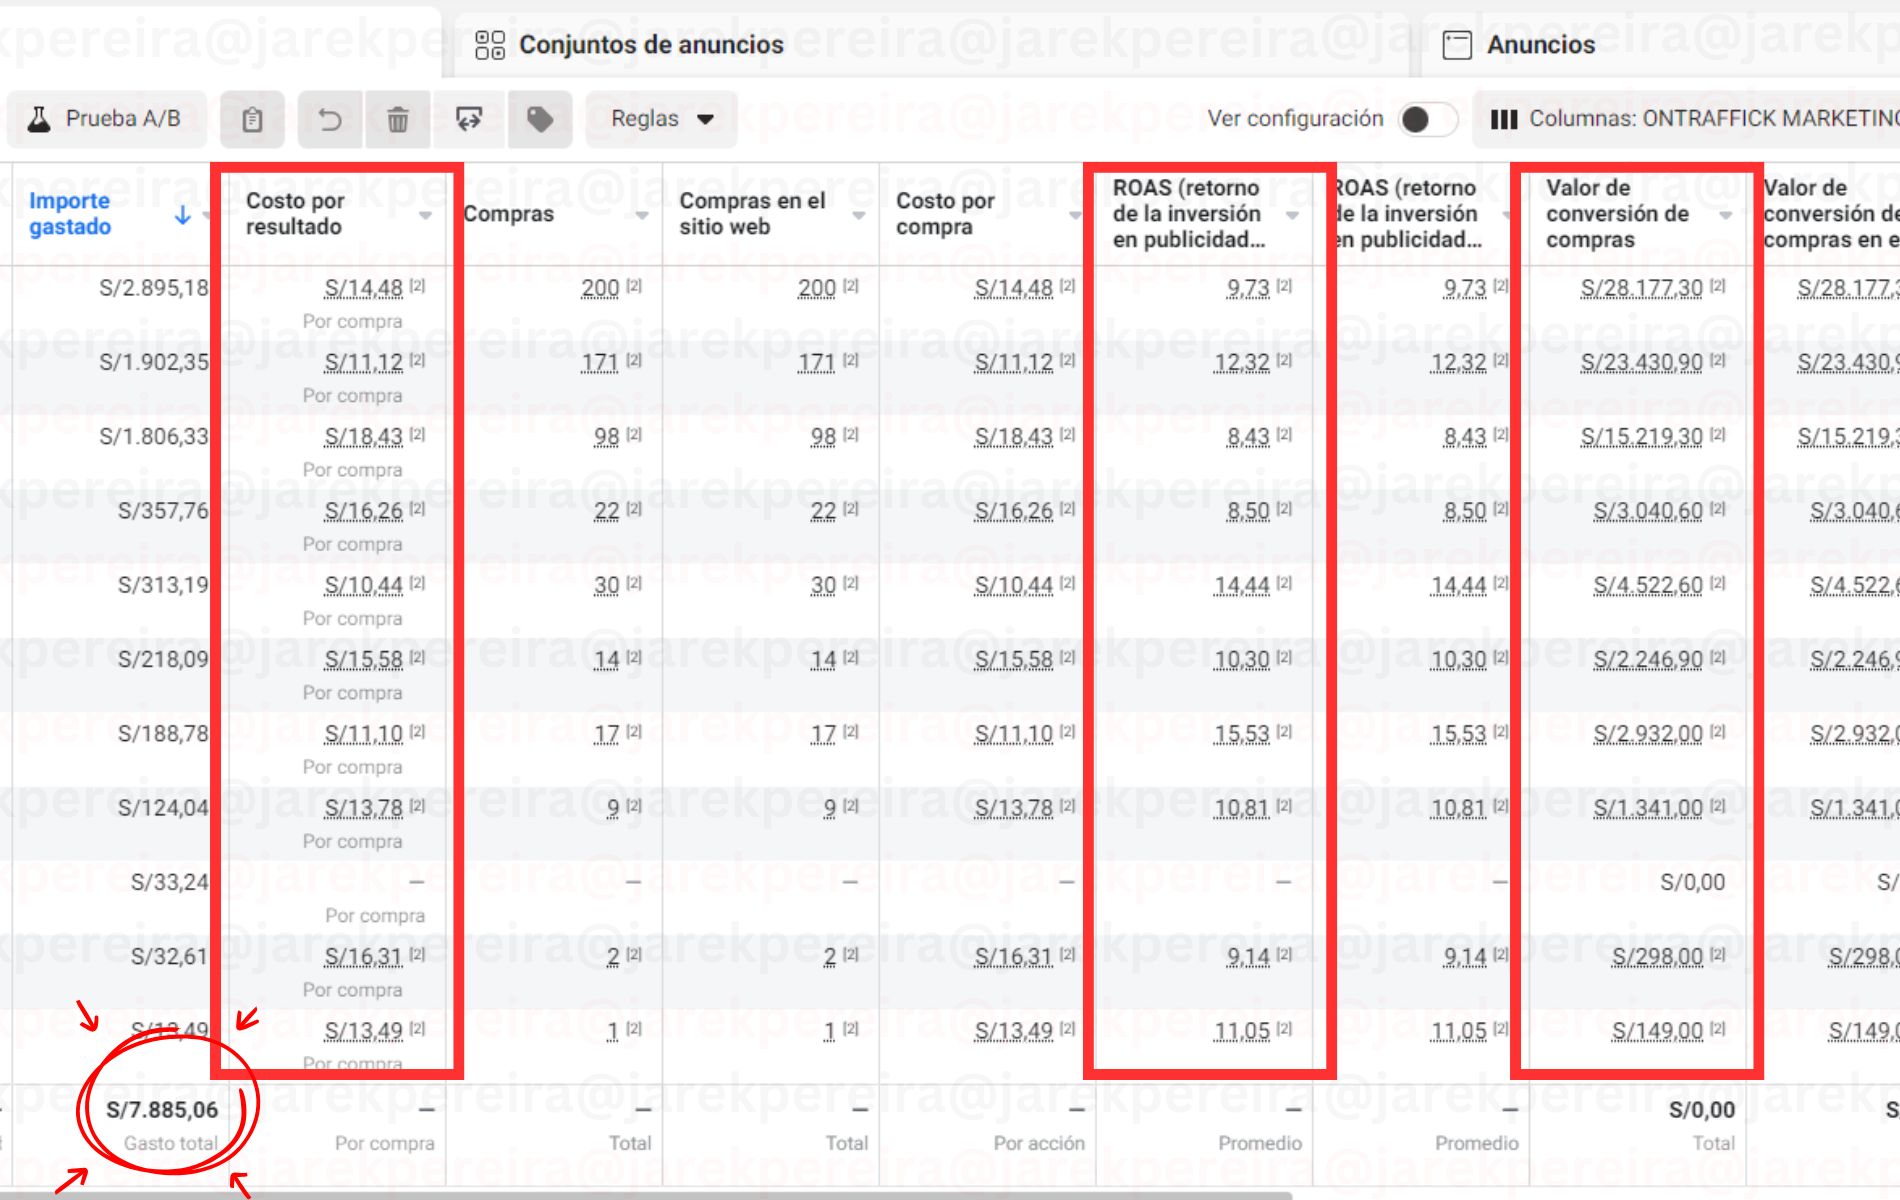Click the tag label icon
Image resolution: width=1900 pixels, height=1200 pixels.
(x=540, y=120)
